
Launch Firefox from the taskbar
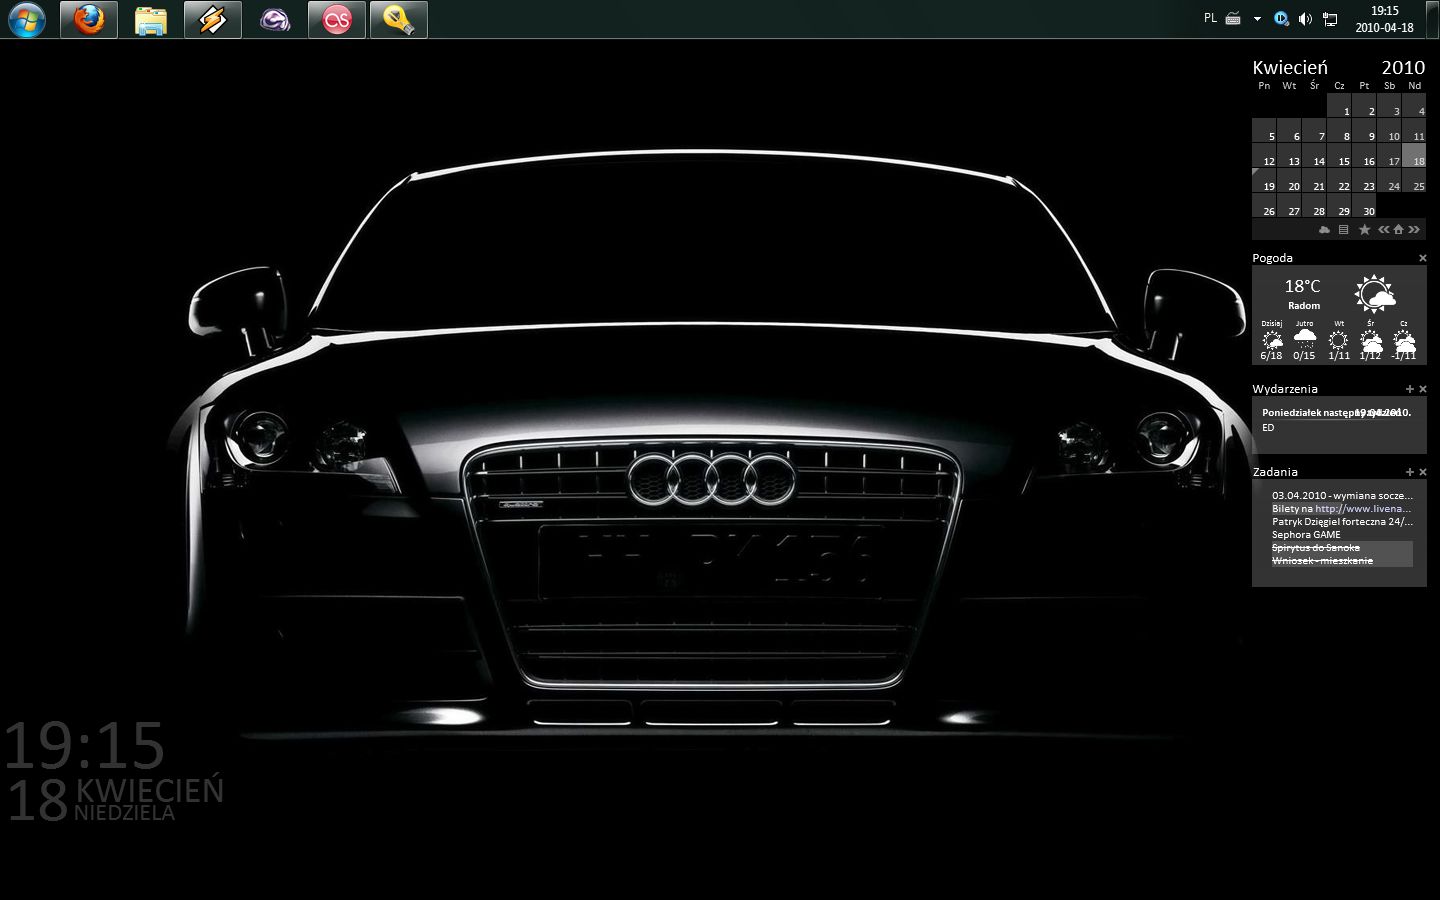(89, 19)
